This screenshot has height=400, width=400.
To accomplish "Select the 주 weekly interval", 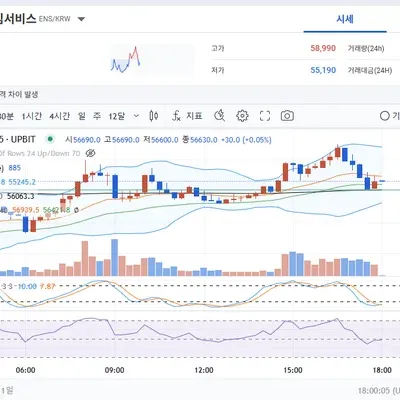I will click(97, 116).
